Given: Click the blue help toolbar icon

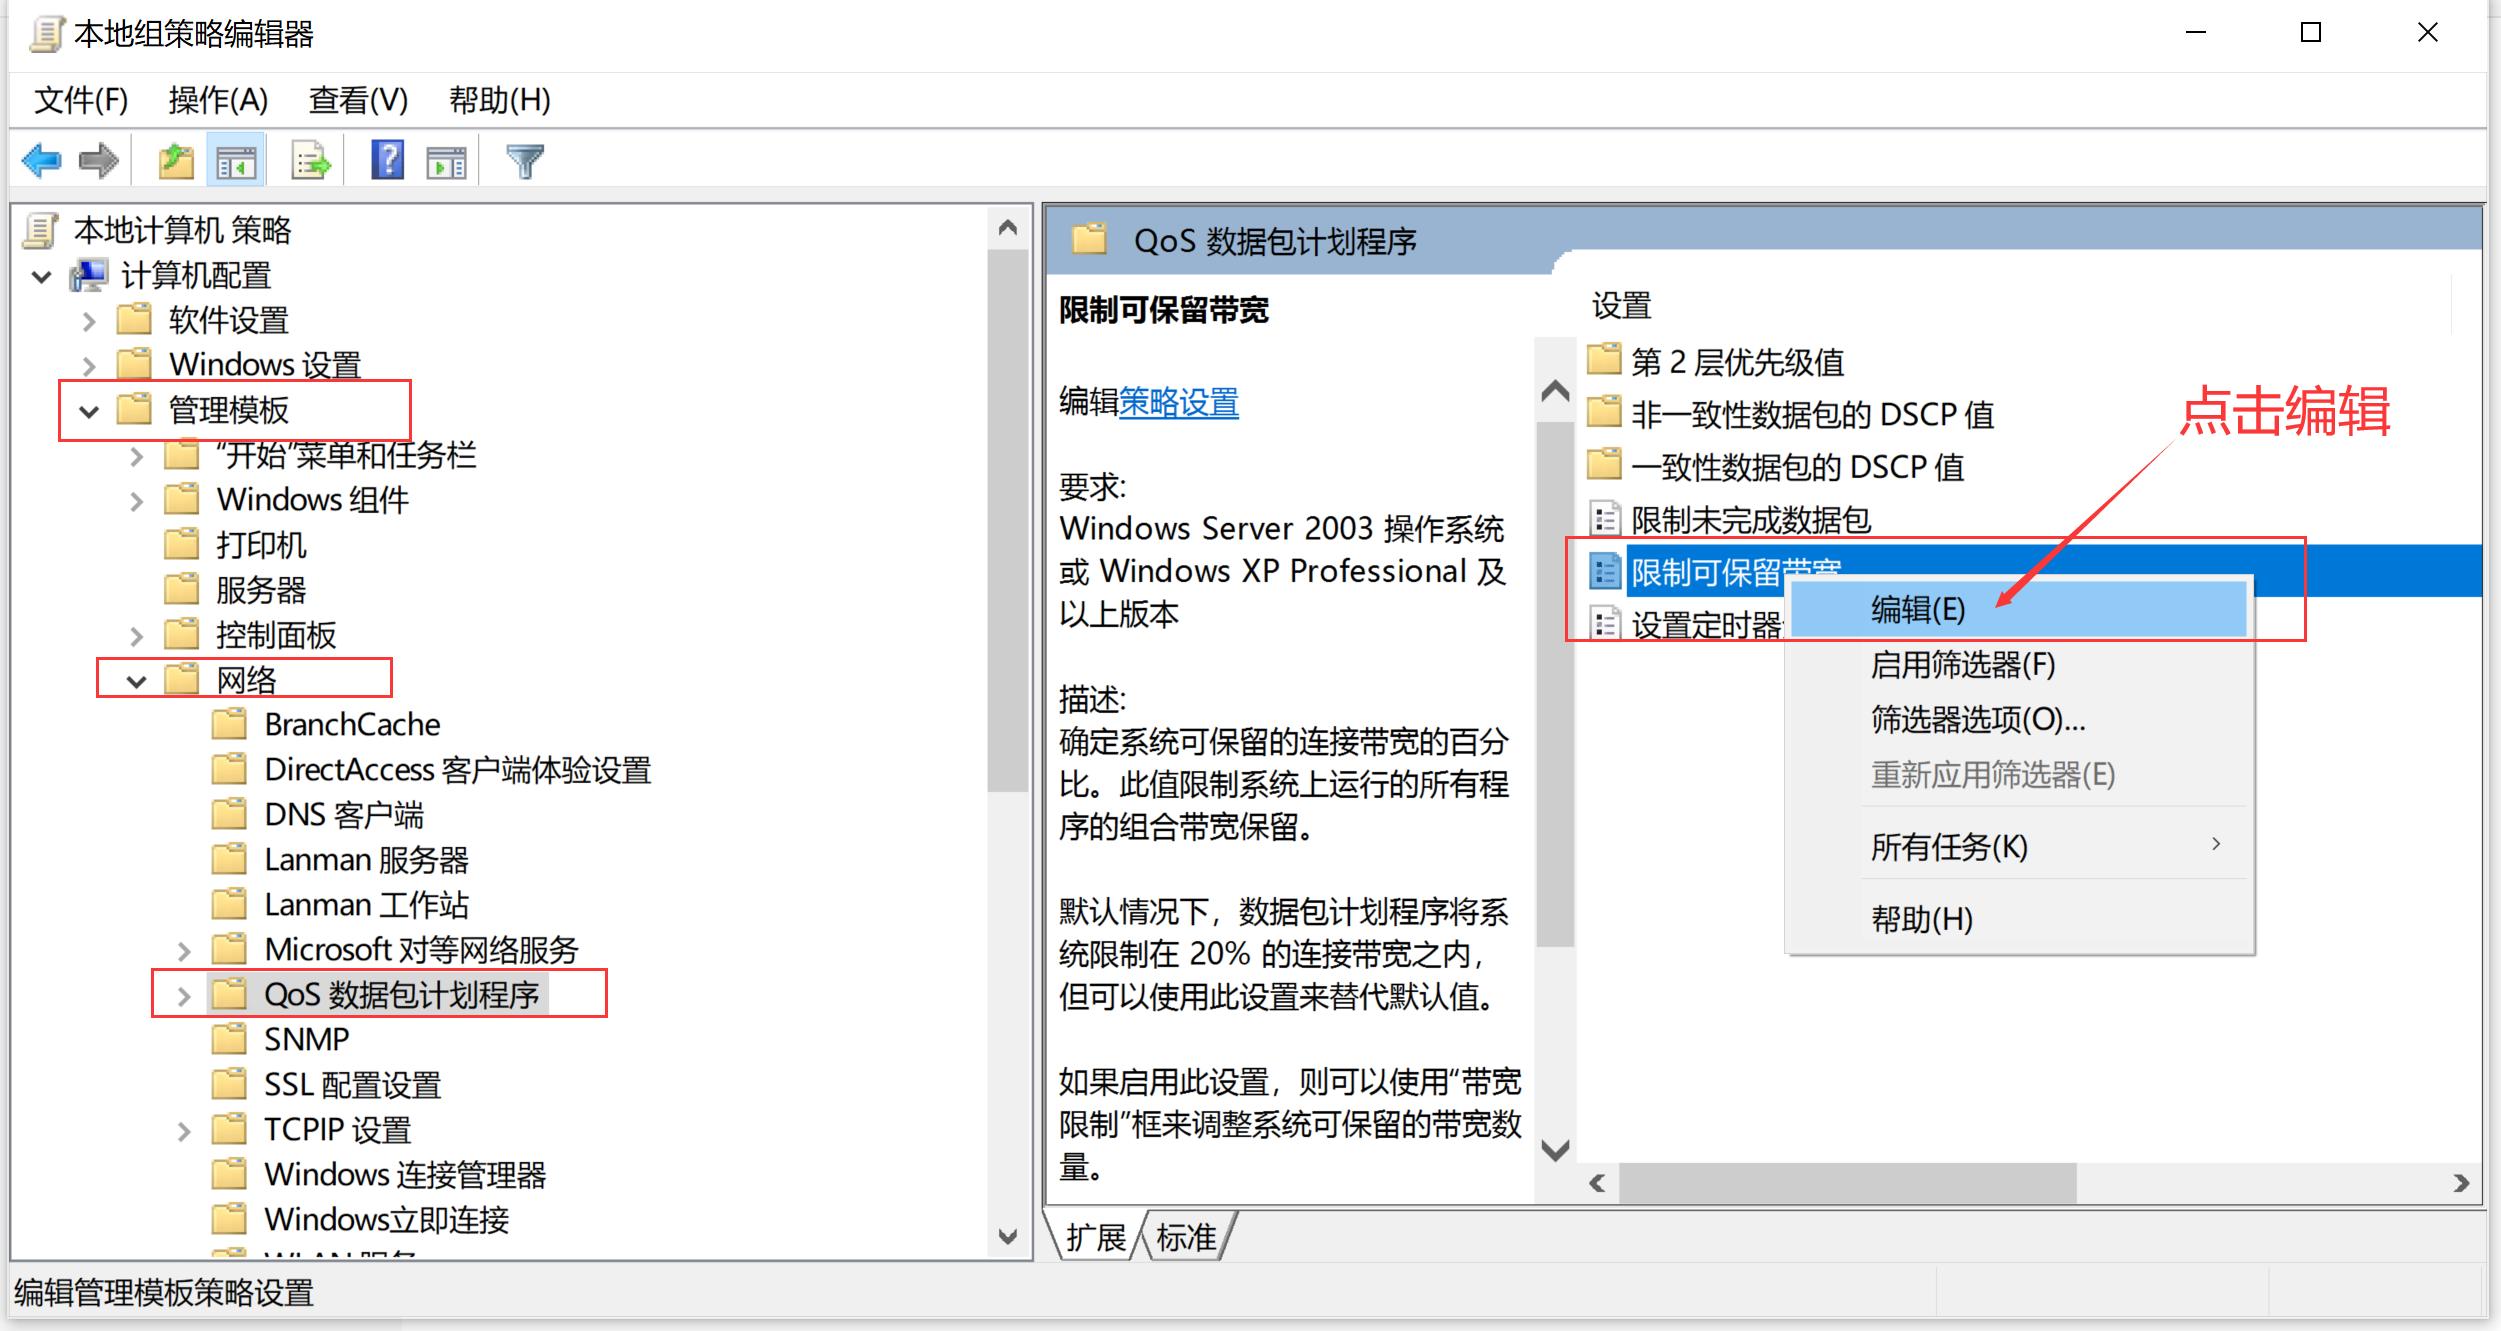Looking at the screenshot, I should coord(388,160).
